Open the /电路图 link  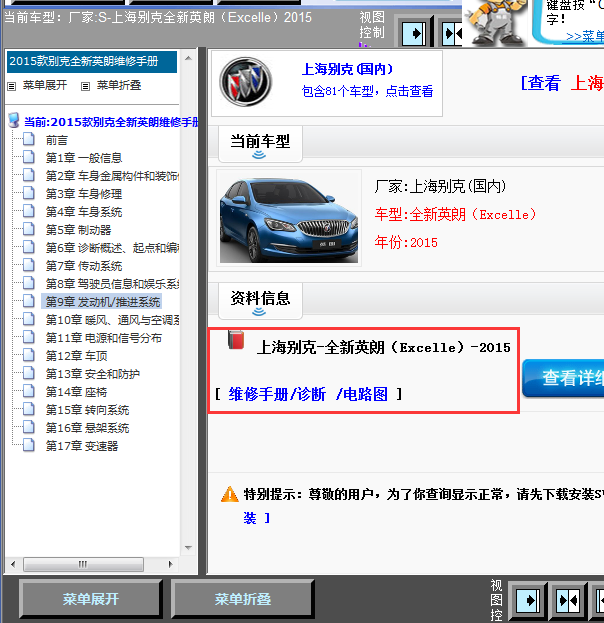click(361, 395)
